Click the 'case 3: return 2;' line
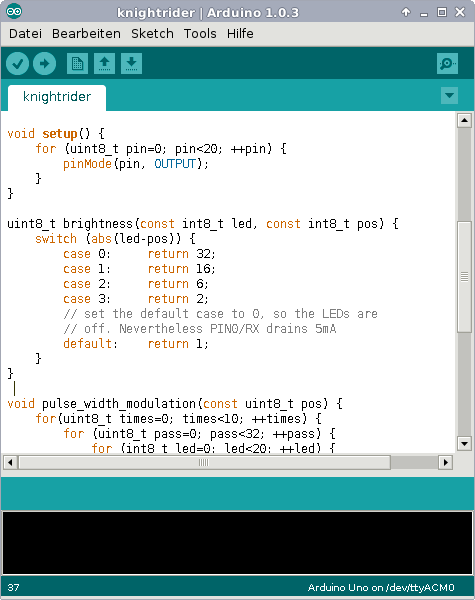The width and height of the screenshot is (475, 600). 136,298
